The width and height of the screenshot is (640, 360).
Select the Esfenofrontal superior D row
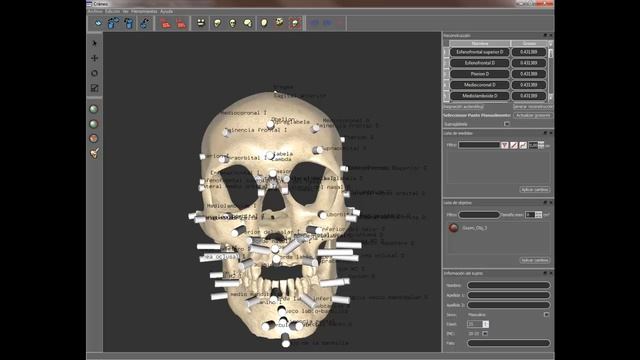point(480,52)
